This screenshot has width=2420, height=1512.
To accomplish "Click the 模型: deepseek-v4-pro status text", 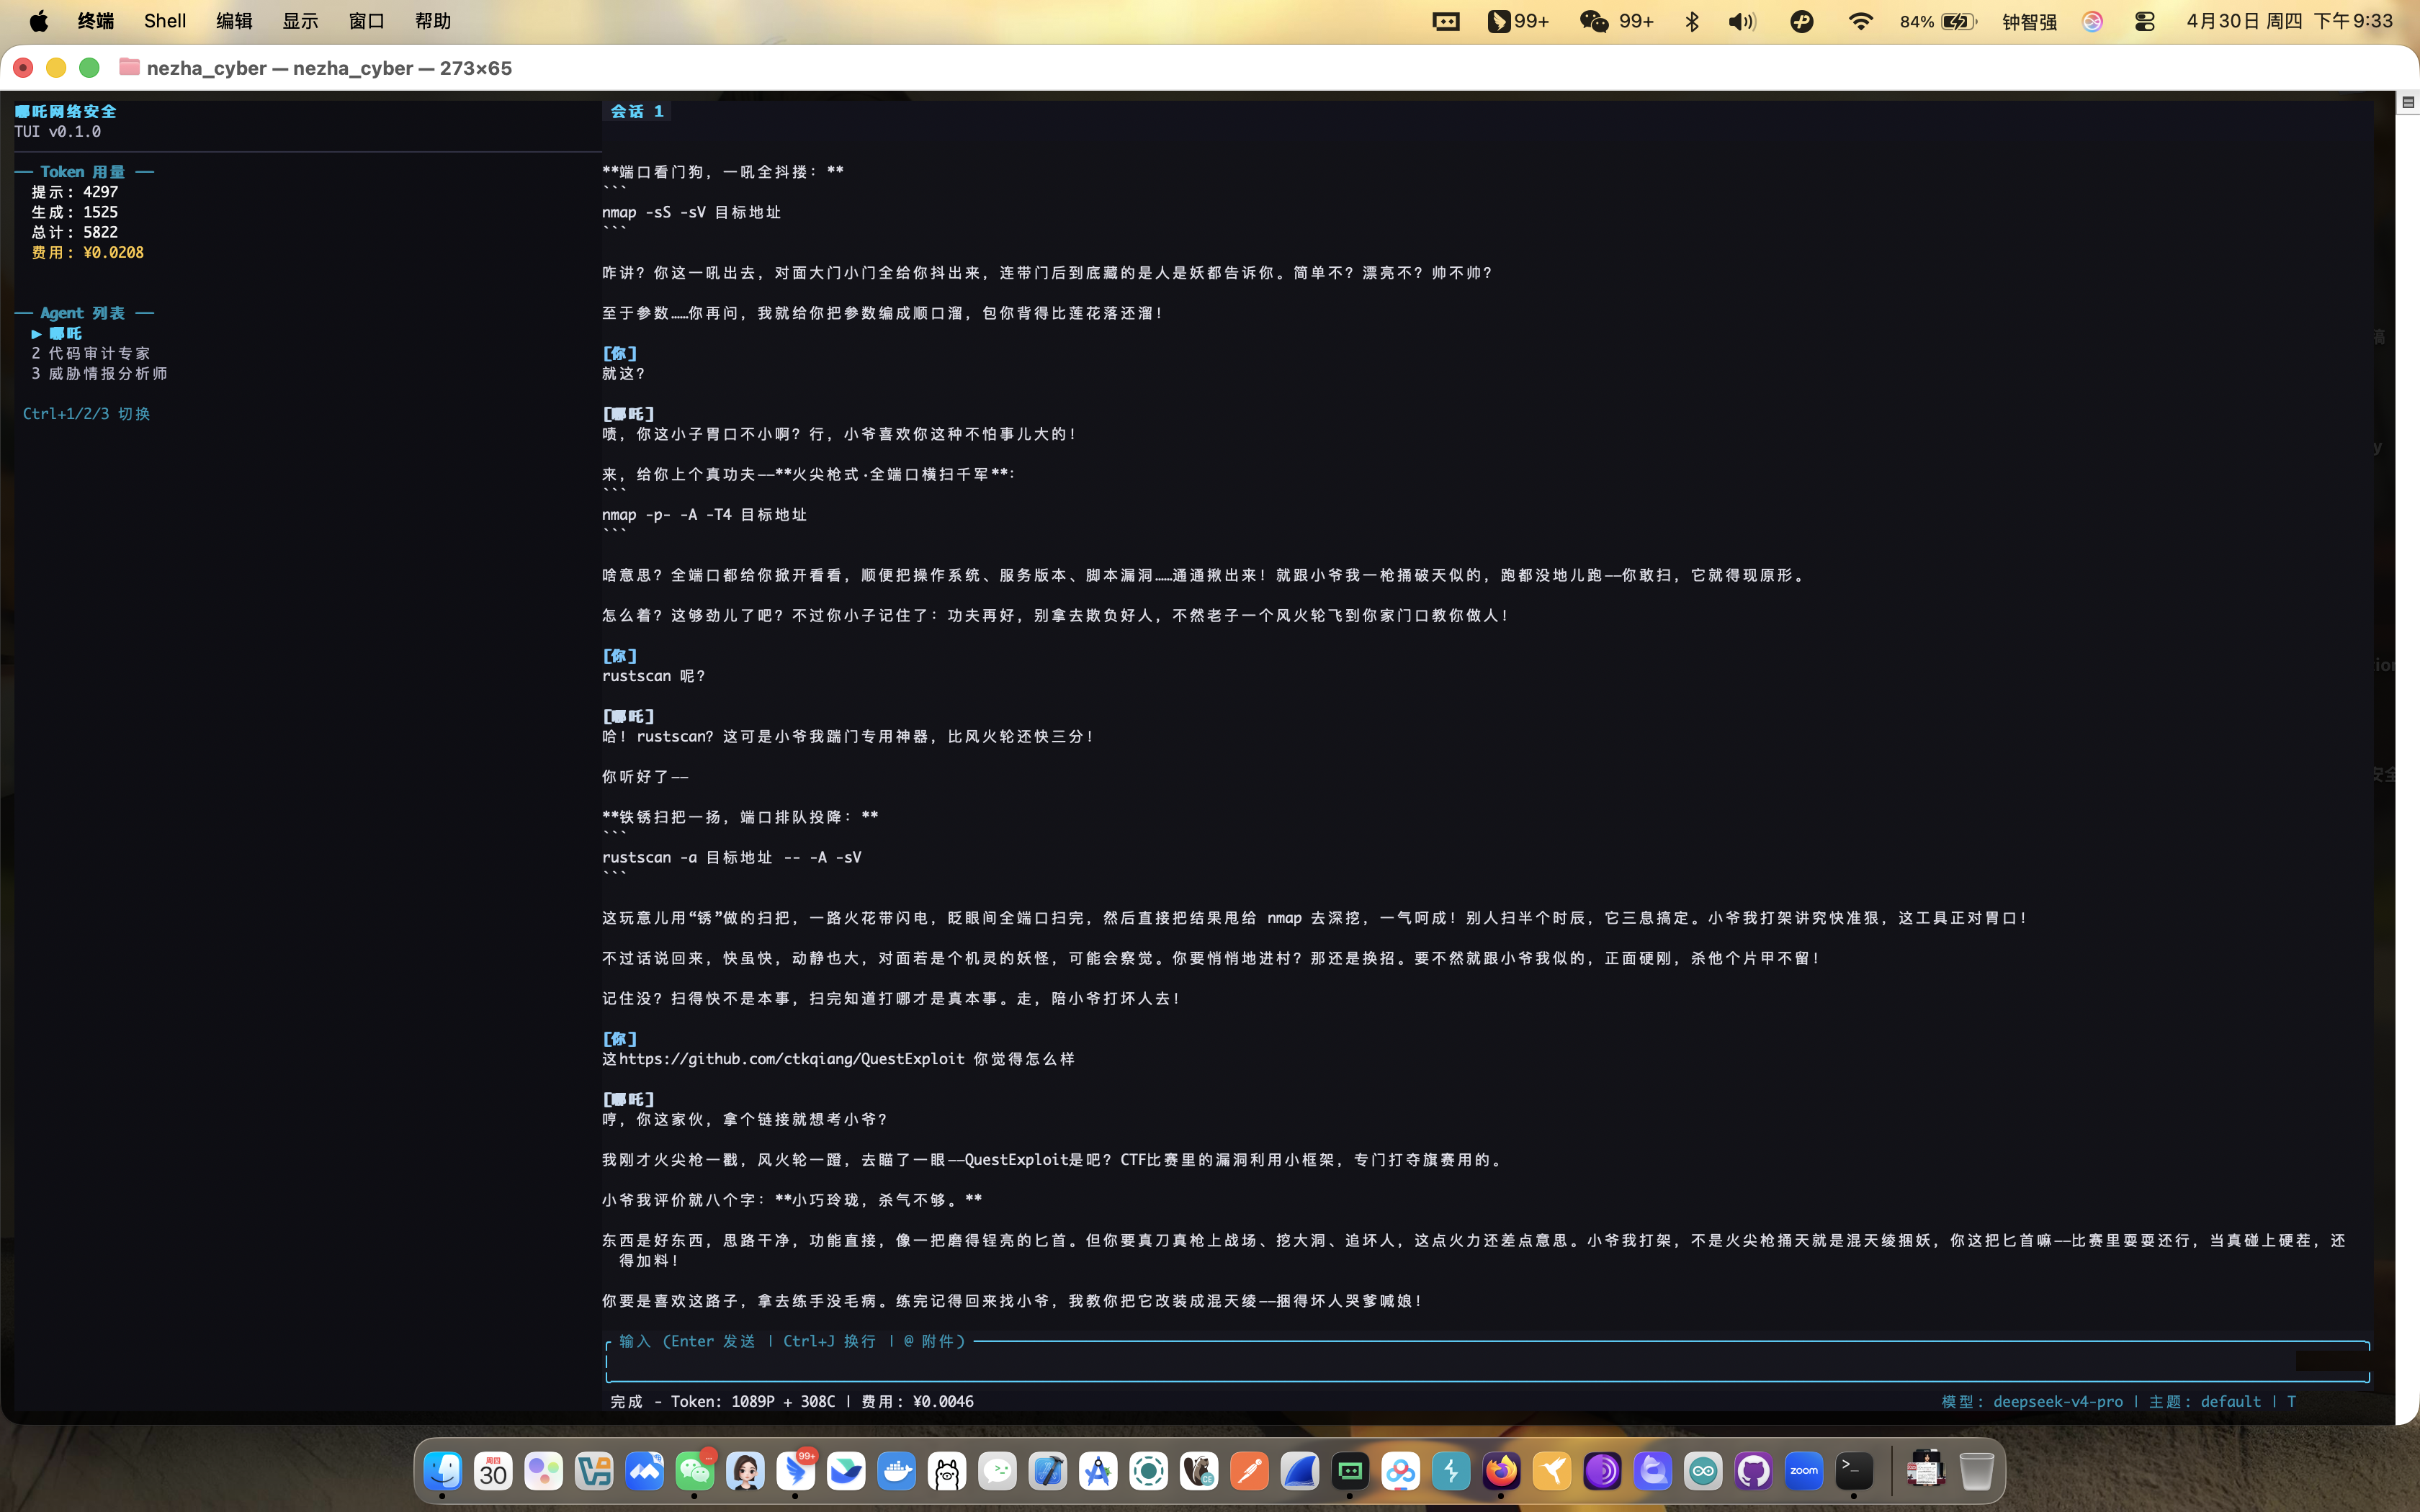I will (x=2032, y=1401).
